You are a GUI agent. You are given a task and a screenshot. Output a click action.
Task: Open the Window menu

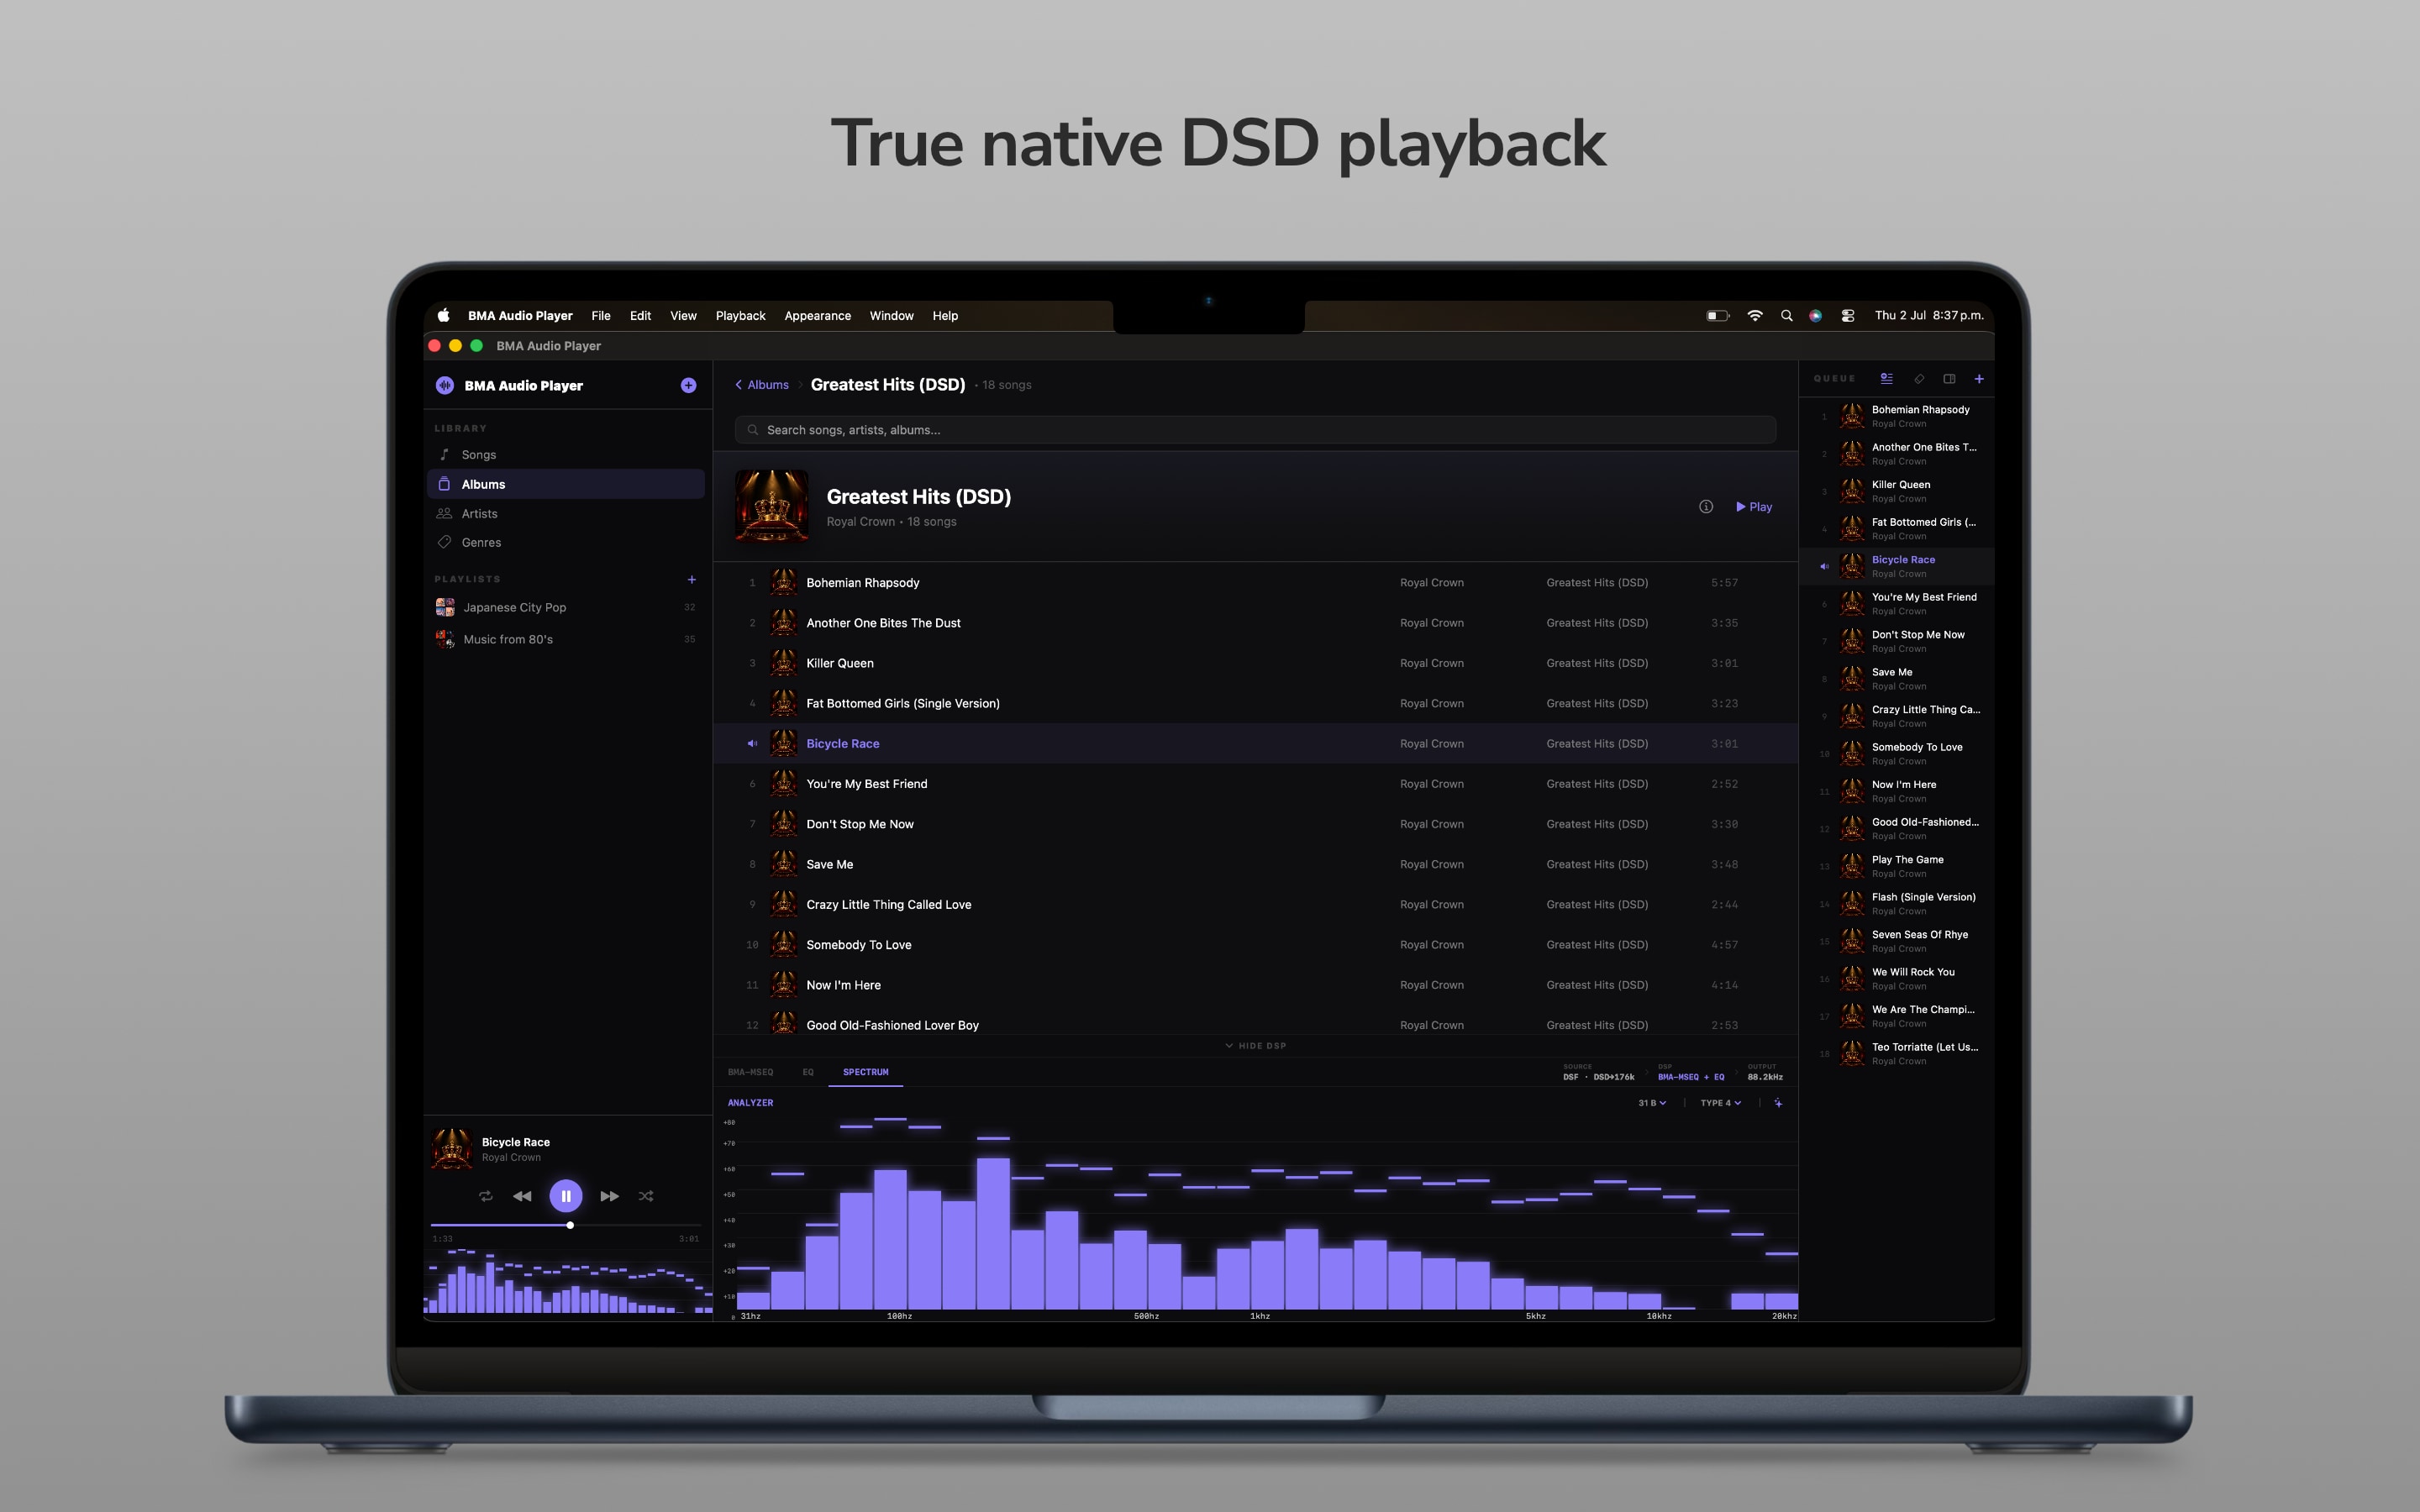pos(891,316)
